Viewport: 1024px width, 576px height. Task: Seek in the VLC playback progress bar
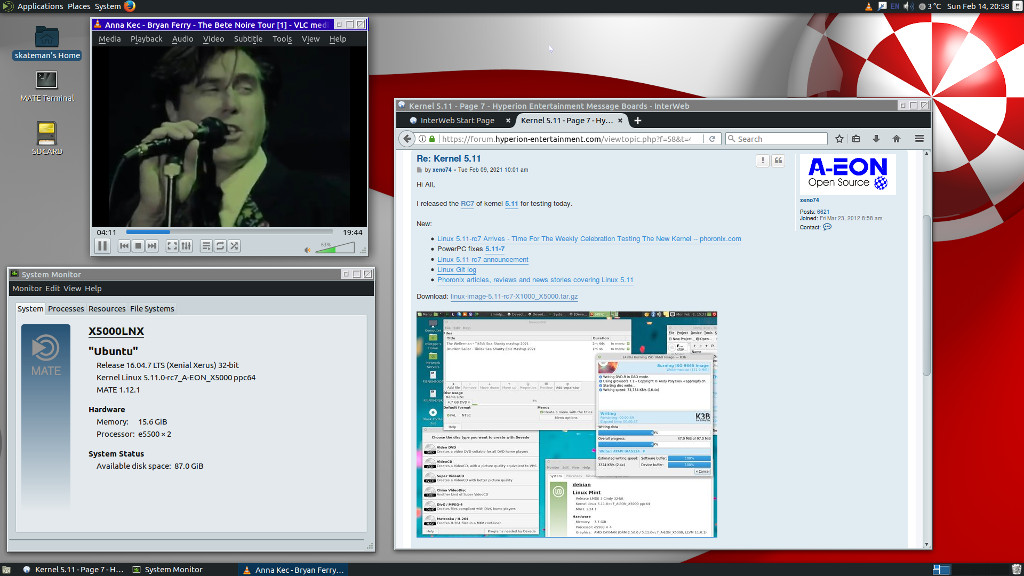(x=229, y=232)
